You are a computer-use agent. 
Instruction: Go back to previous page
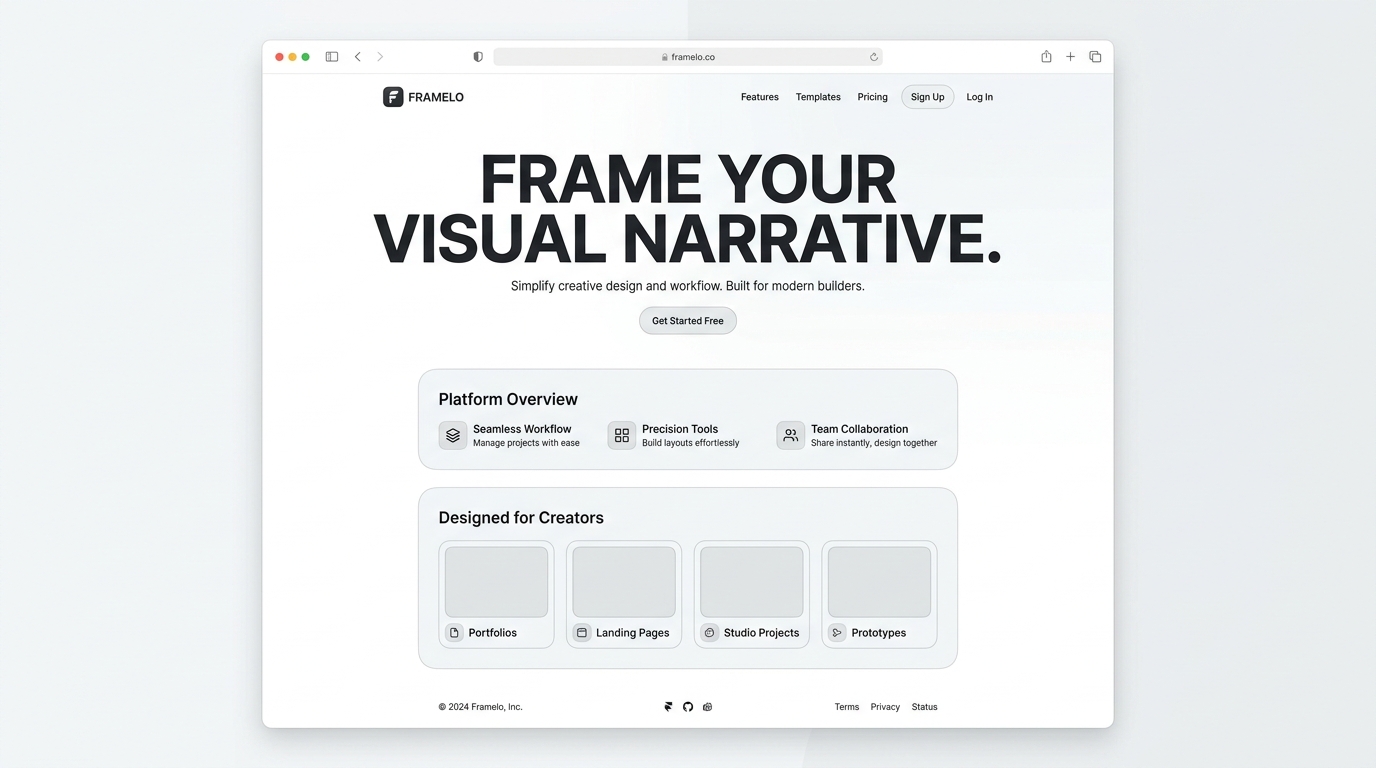pyautogui.click(x=357, y=57)
